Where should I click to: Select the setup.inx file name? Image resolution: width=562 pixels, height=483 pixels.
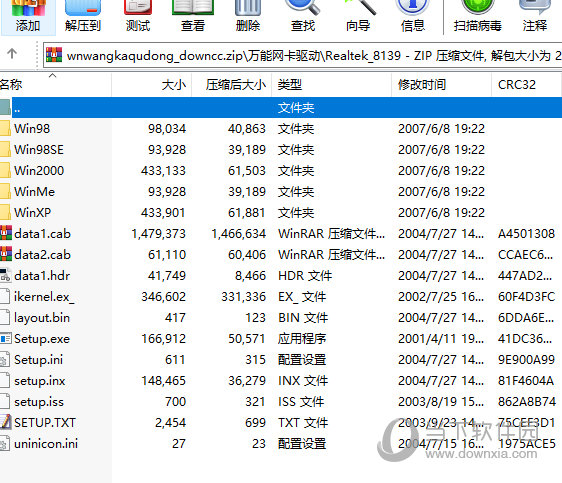[x=39, y=381]
